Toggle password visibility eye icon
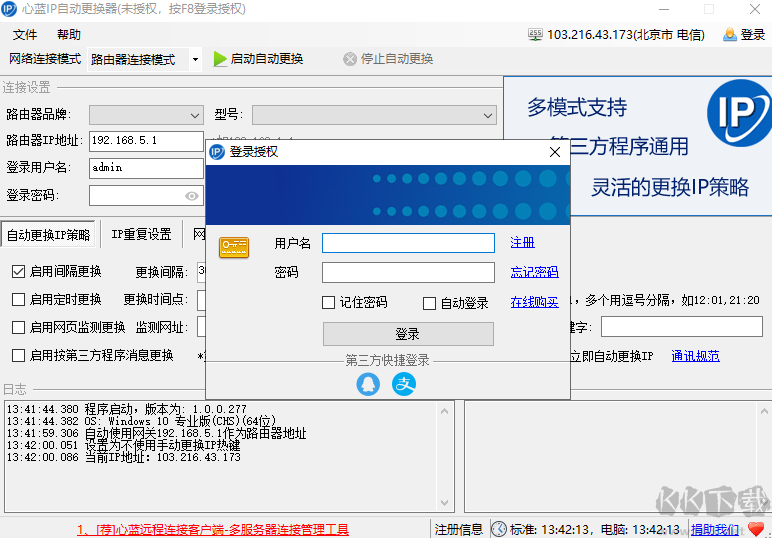The width and height of the screenshot is (772, 538). (x=192, y=196)
